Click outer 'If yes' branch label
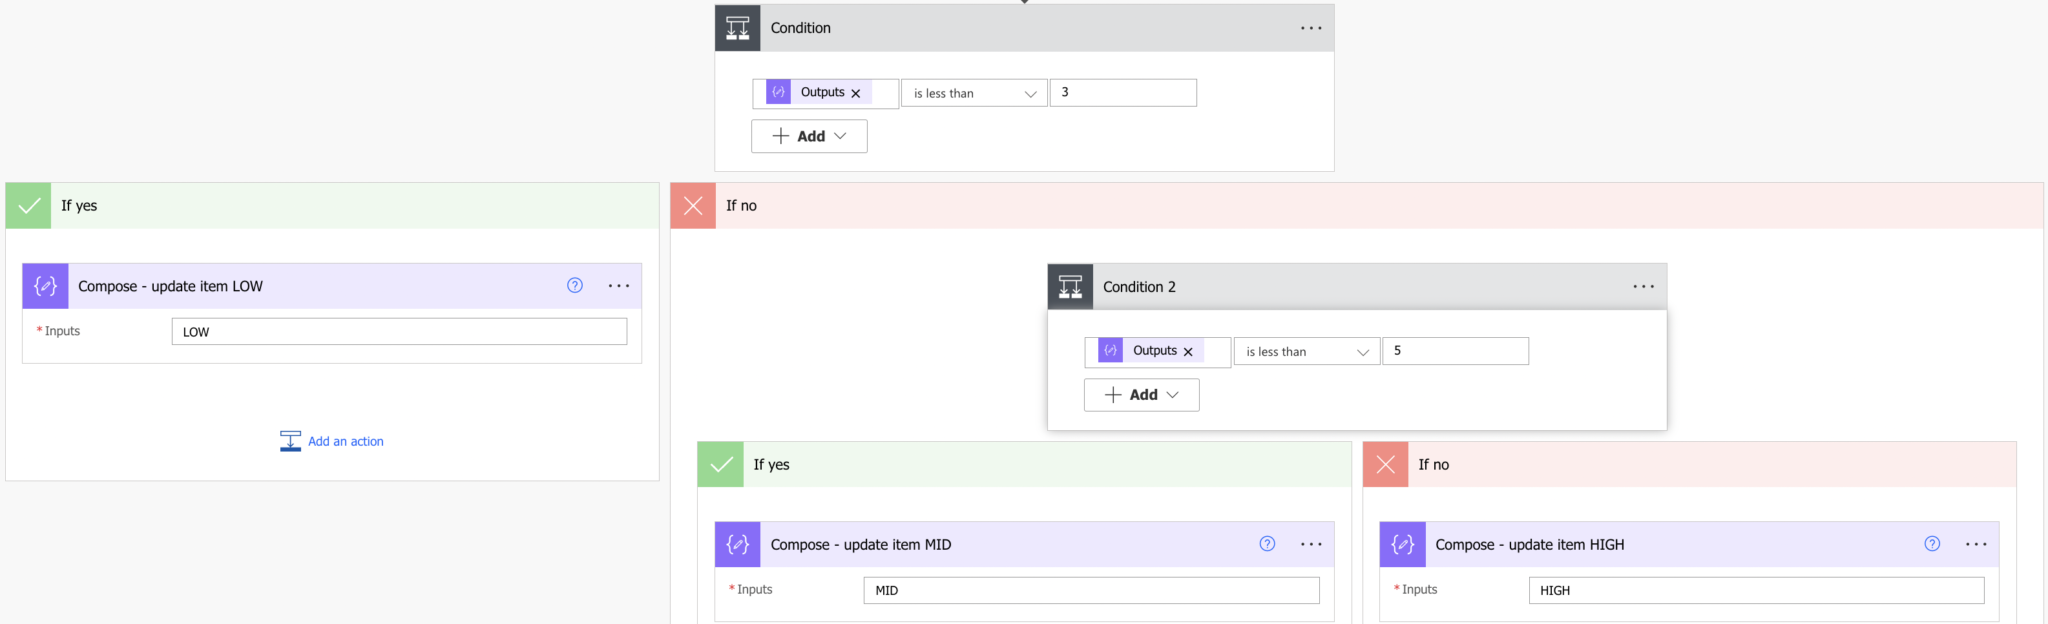Viewport: 2048px width, 624px height. click(x=79, y=206)
